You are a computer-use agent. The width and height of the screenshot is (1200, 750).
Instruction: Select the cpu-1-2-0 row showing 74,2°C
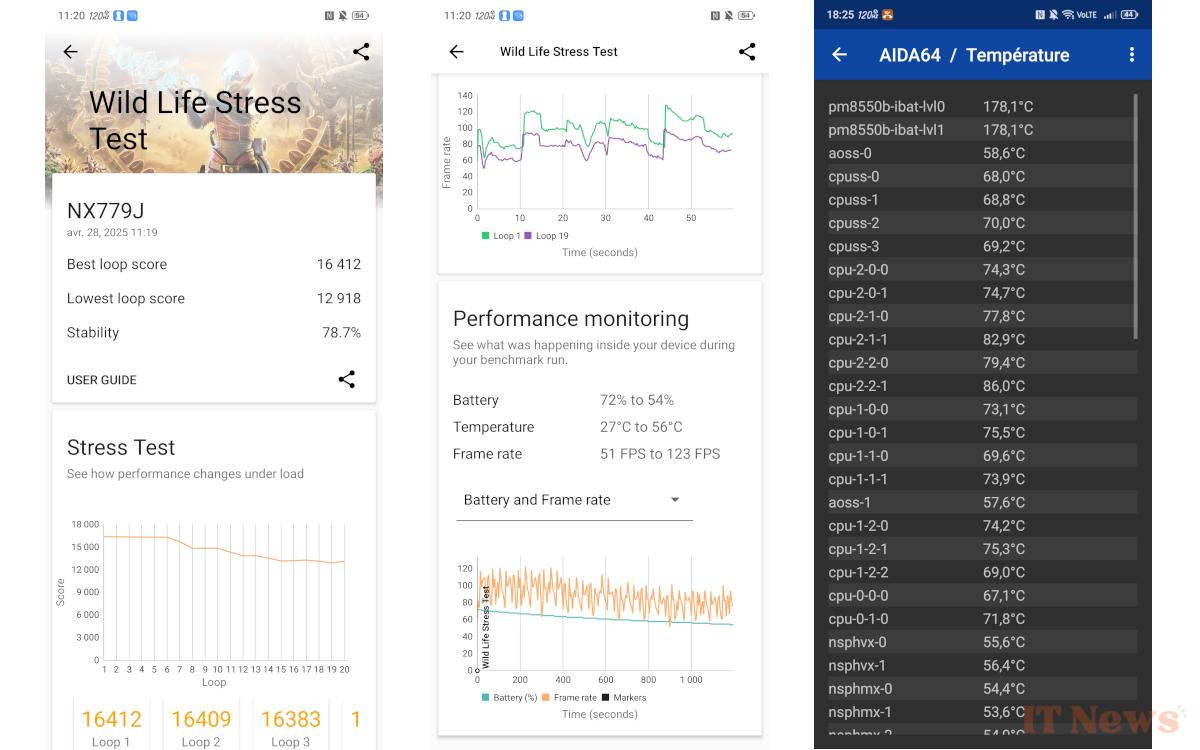click(x=981, y=525)
